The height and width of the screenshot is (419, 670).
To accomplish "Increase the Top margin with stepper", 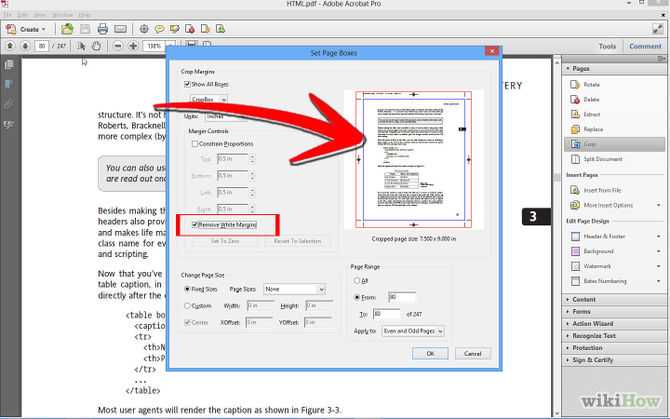I will tap(252, 156).
